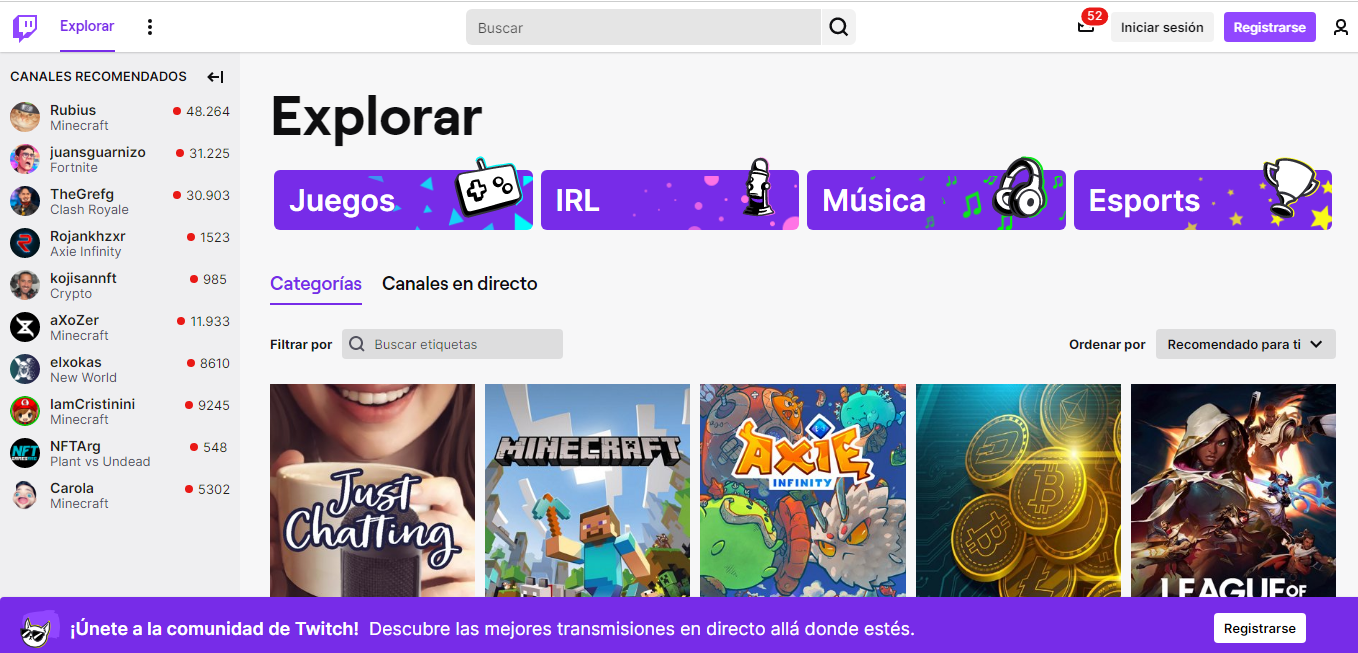
Task: Click the headphones icon on Música banner
Action: (1019, 189)
